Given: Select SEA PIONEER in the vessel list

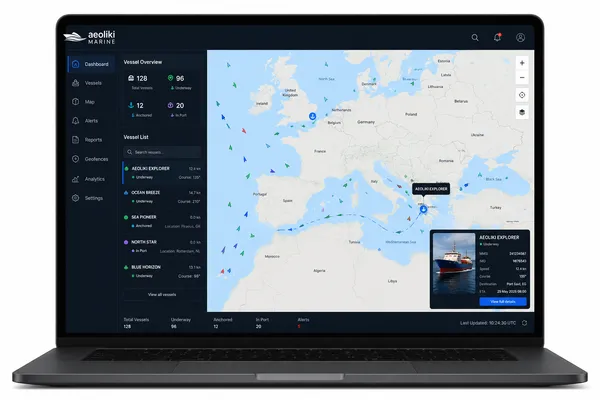Looking at the screenshot, I should click(162, 221).
